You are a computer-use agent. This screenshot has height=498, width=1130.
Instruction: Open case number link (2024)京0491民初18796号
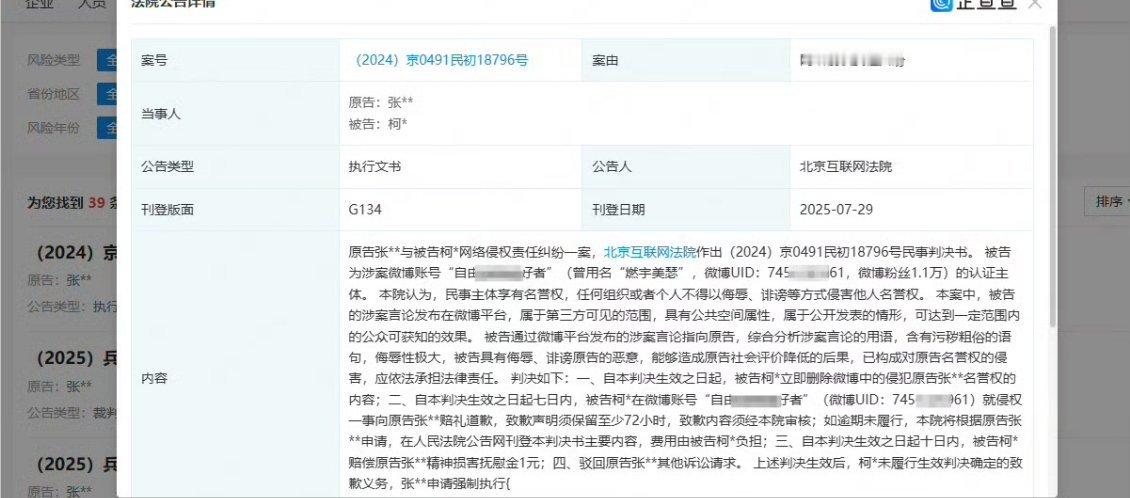(x=441, y=61)
